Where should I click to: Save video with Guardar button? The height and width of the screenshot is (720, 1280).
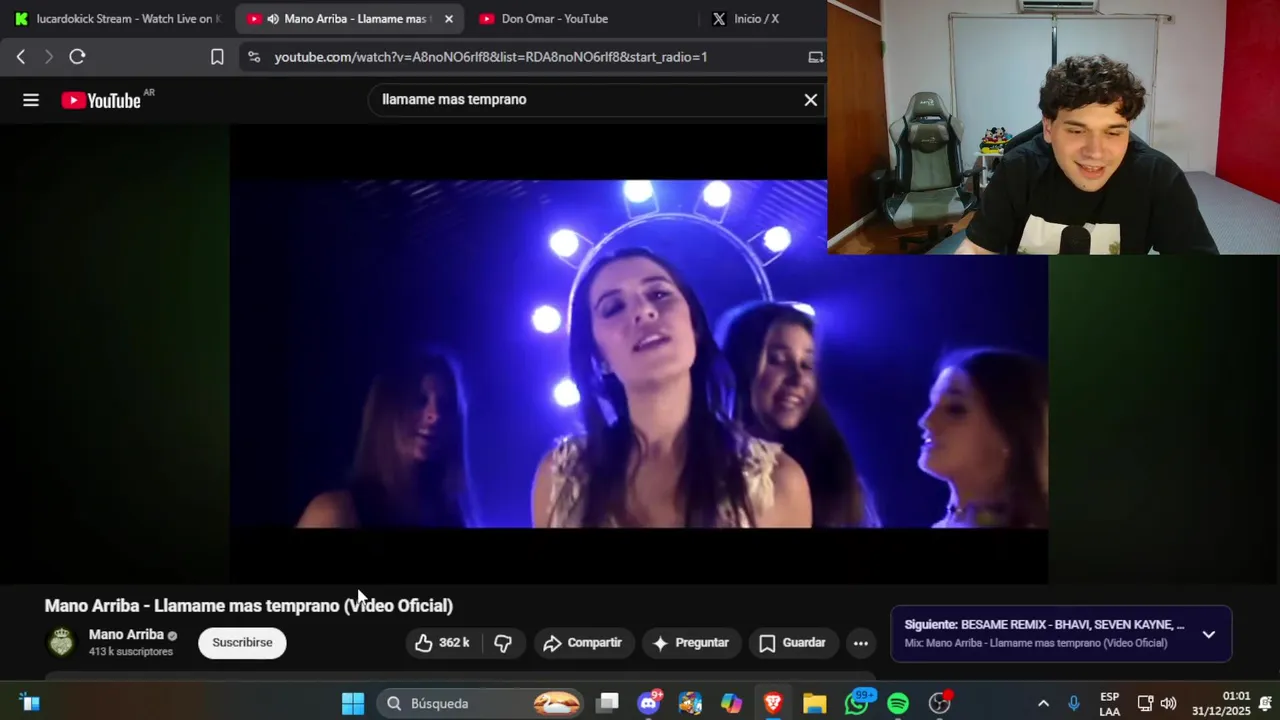coord(793,643)
